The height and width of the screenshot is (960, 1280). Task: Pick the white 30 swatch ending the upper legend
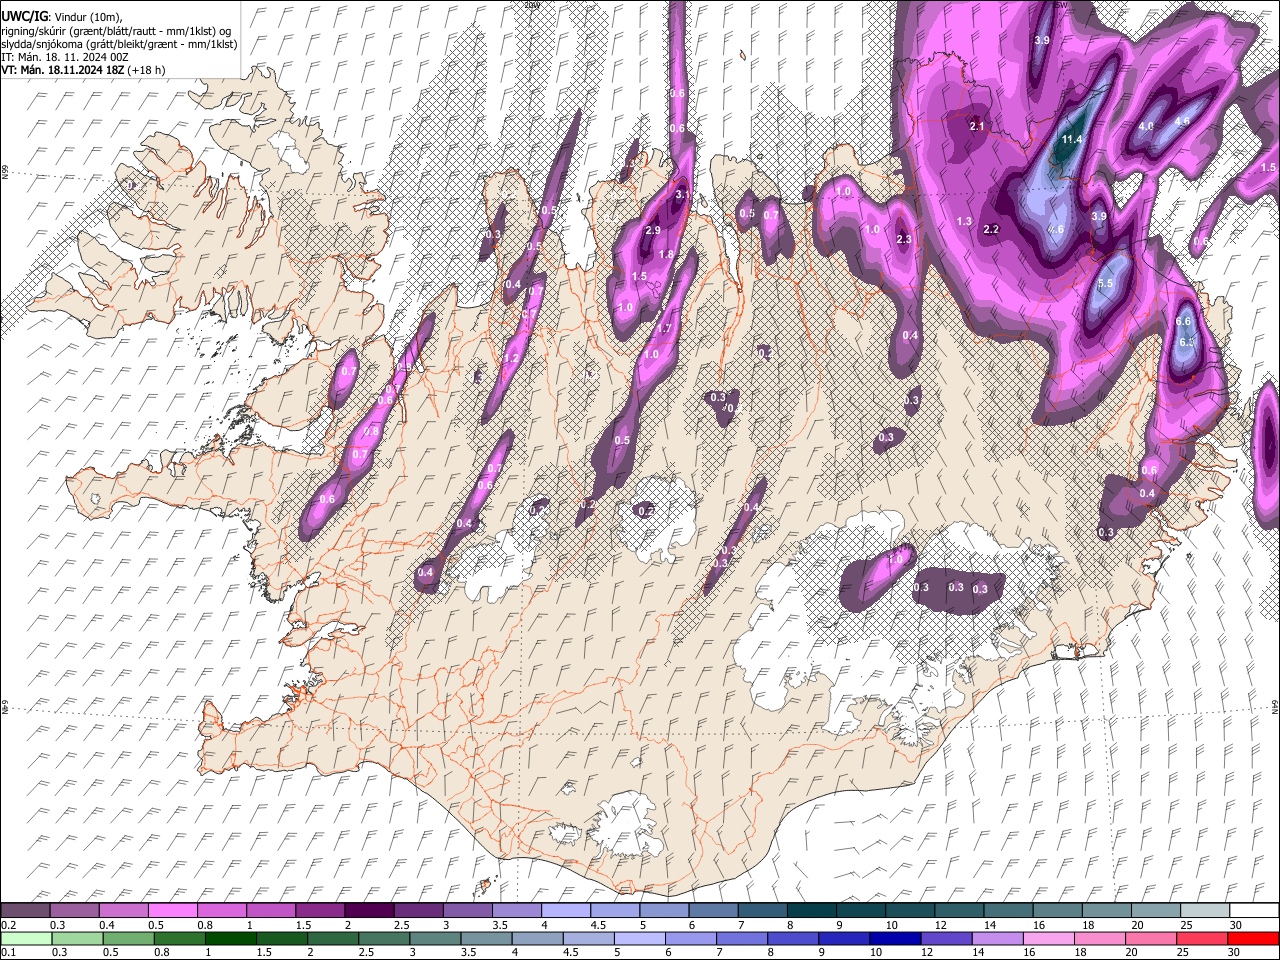point(1252,911)
